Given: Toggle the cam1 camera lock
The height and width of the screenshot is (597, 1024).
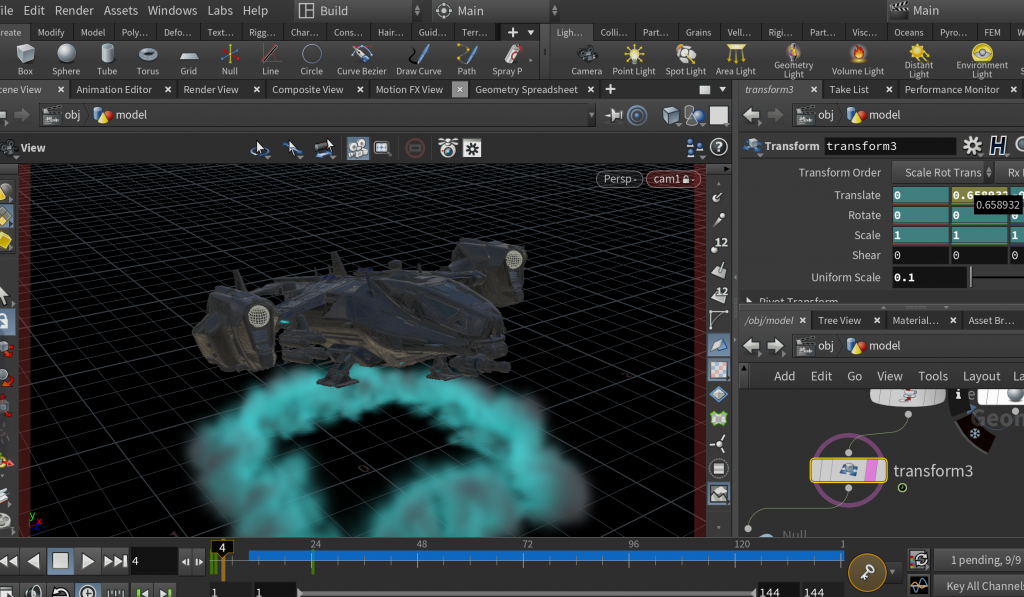Looking at the screenshot, I should [x=686, y=179].
